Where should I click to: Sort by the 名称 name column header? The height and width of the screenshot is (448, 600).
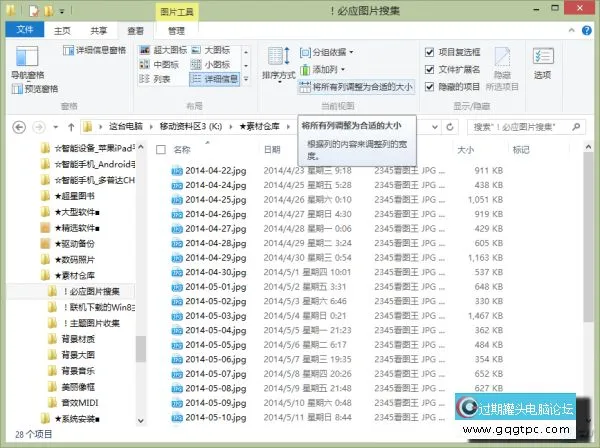click(182, 150)
